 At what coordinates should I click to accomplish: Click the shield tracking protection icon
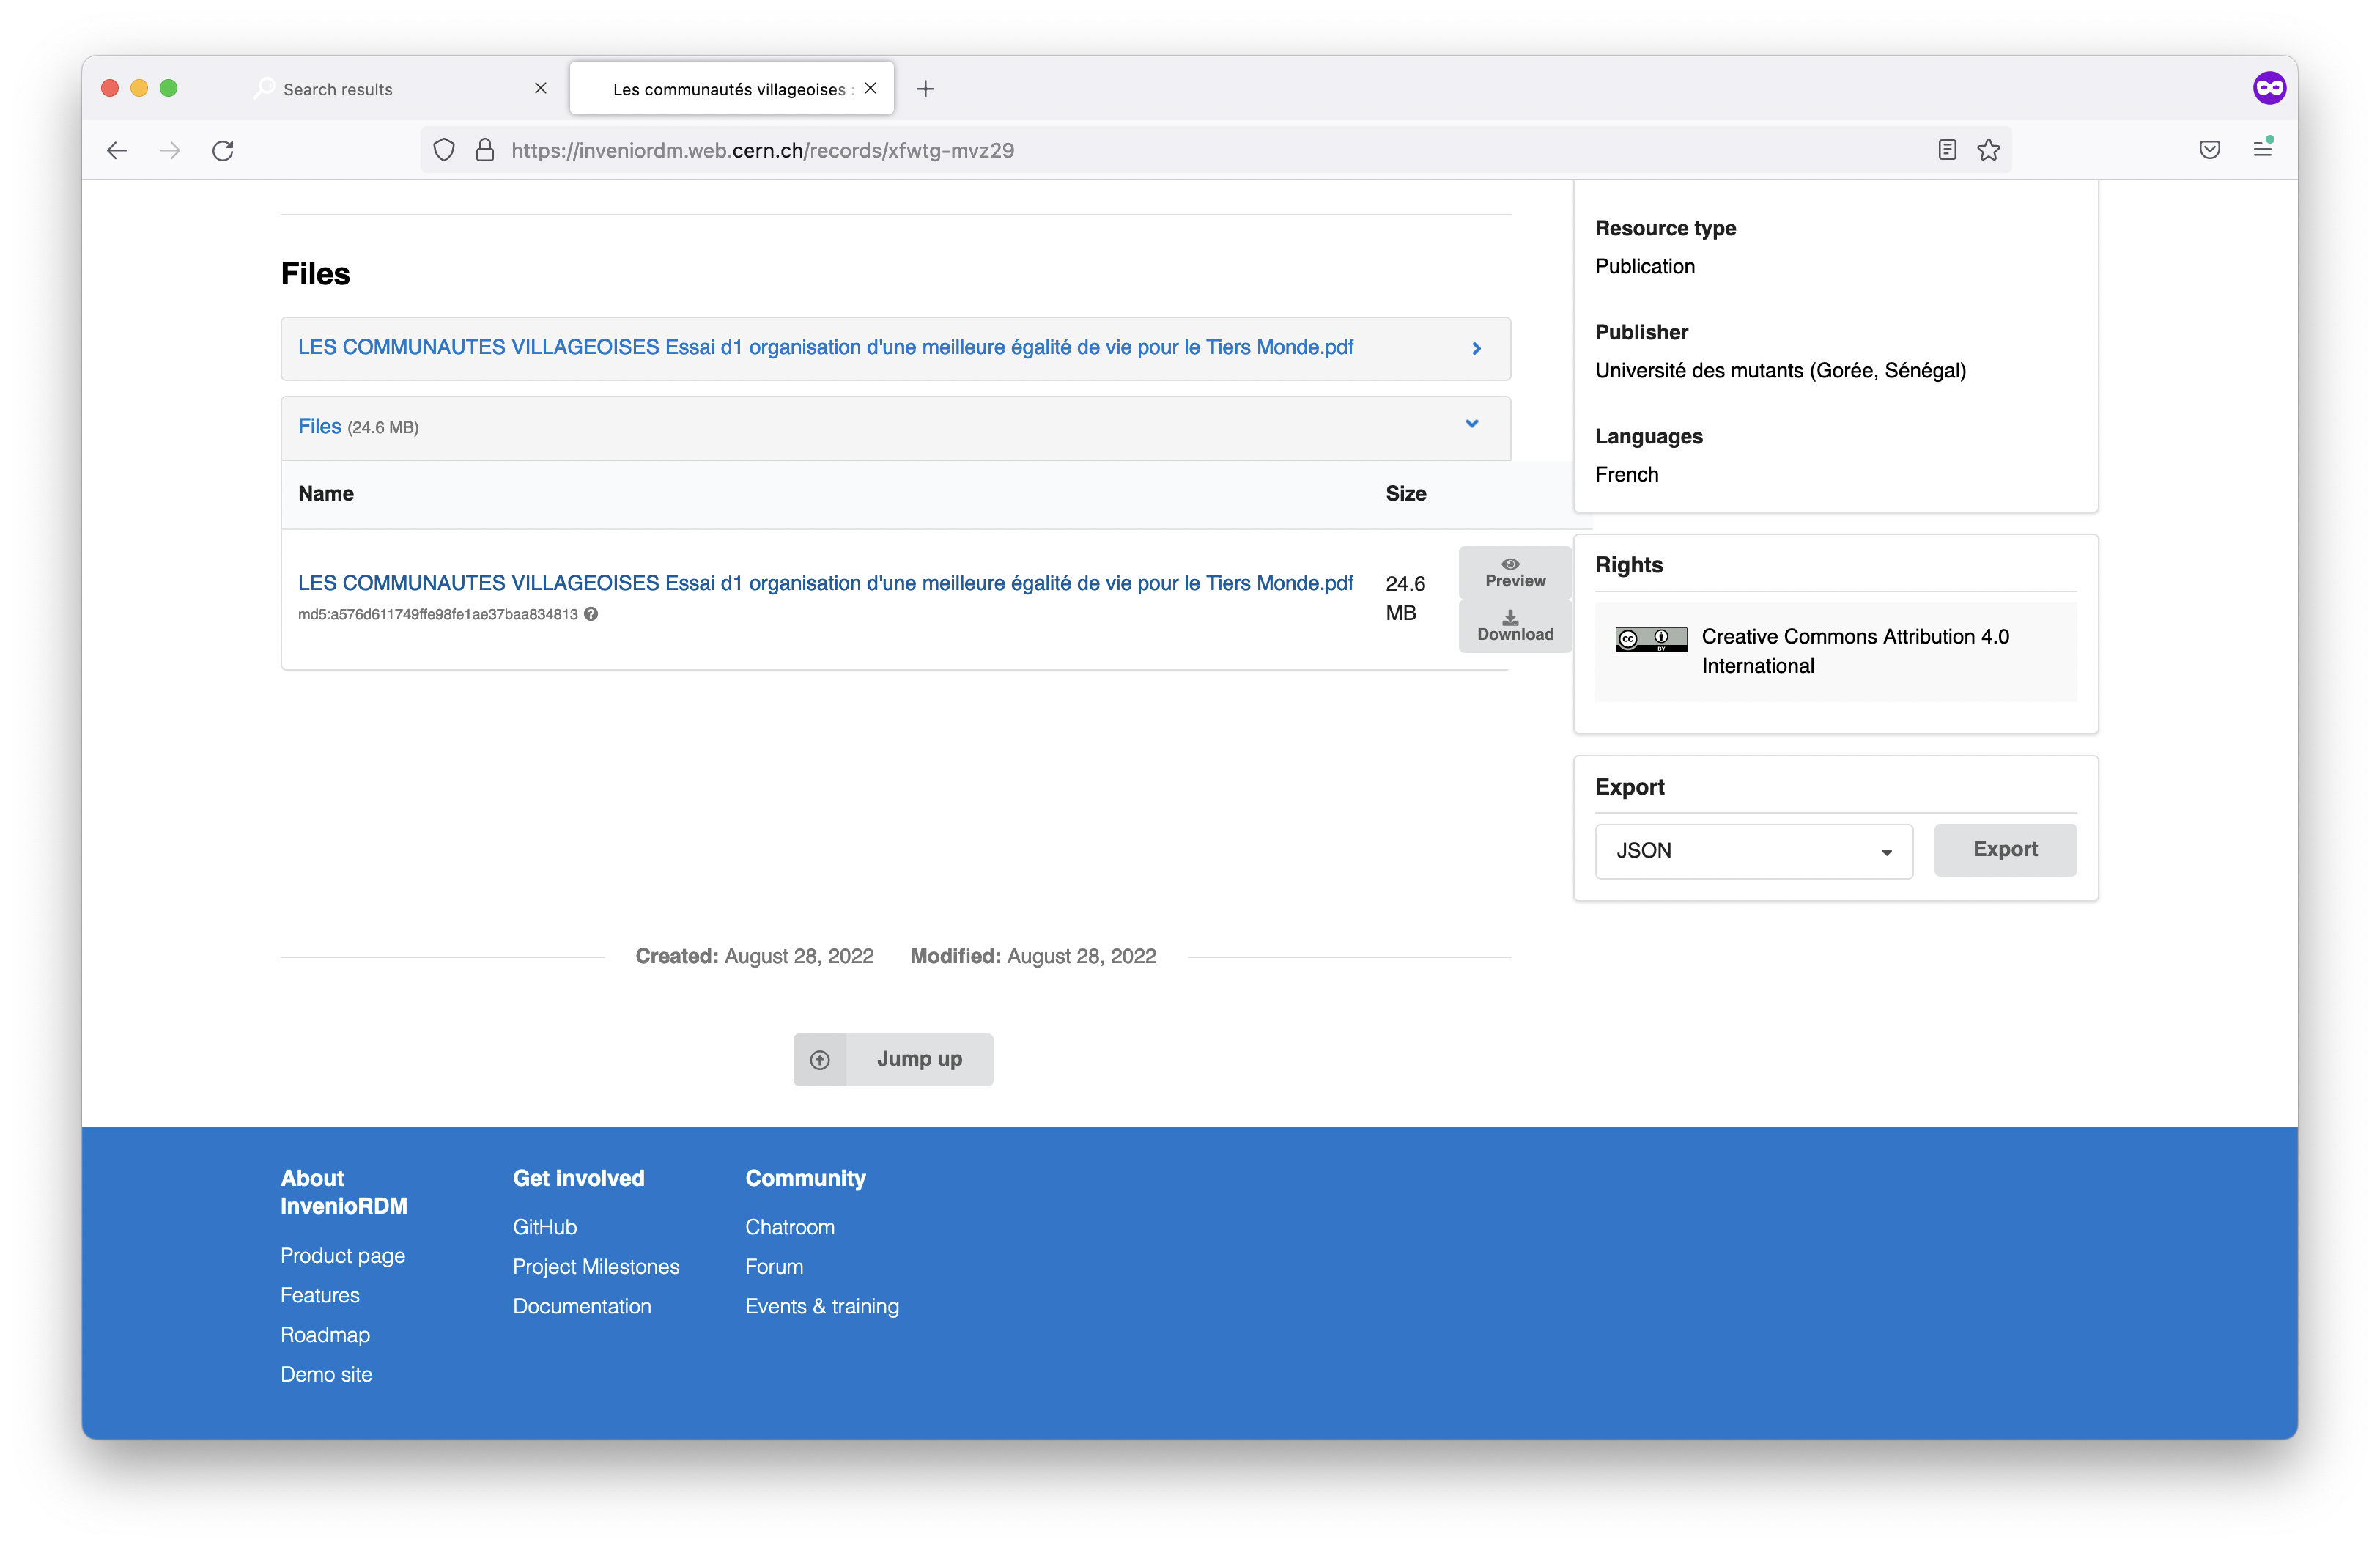click(x=444, y=149)
